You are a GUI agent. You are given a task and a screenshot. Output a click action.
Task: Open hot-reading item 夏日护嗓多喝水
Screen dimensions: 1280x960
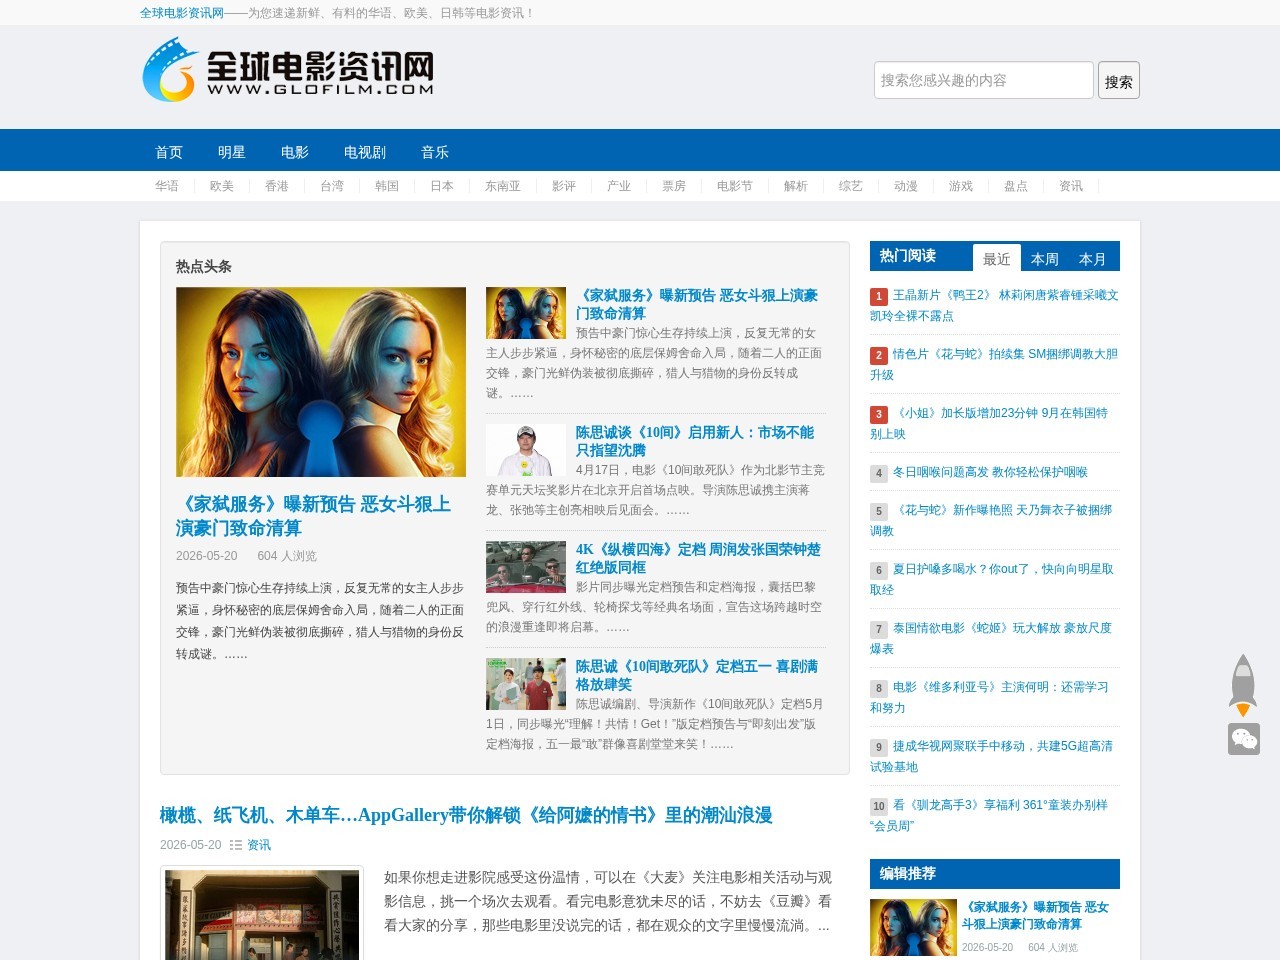click(992, 579)
